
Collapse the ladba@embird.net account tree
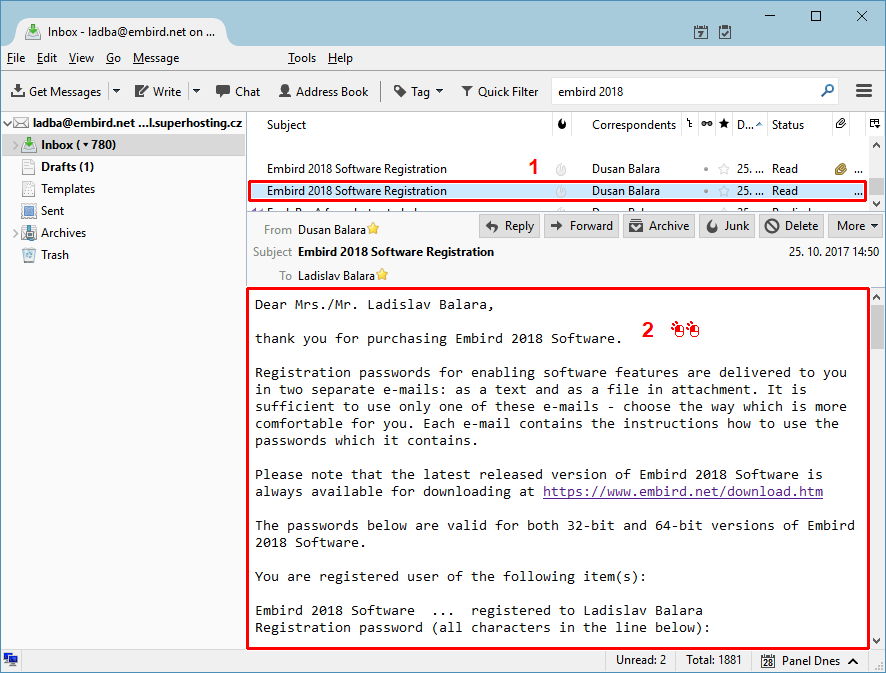tap(7, 123)
